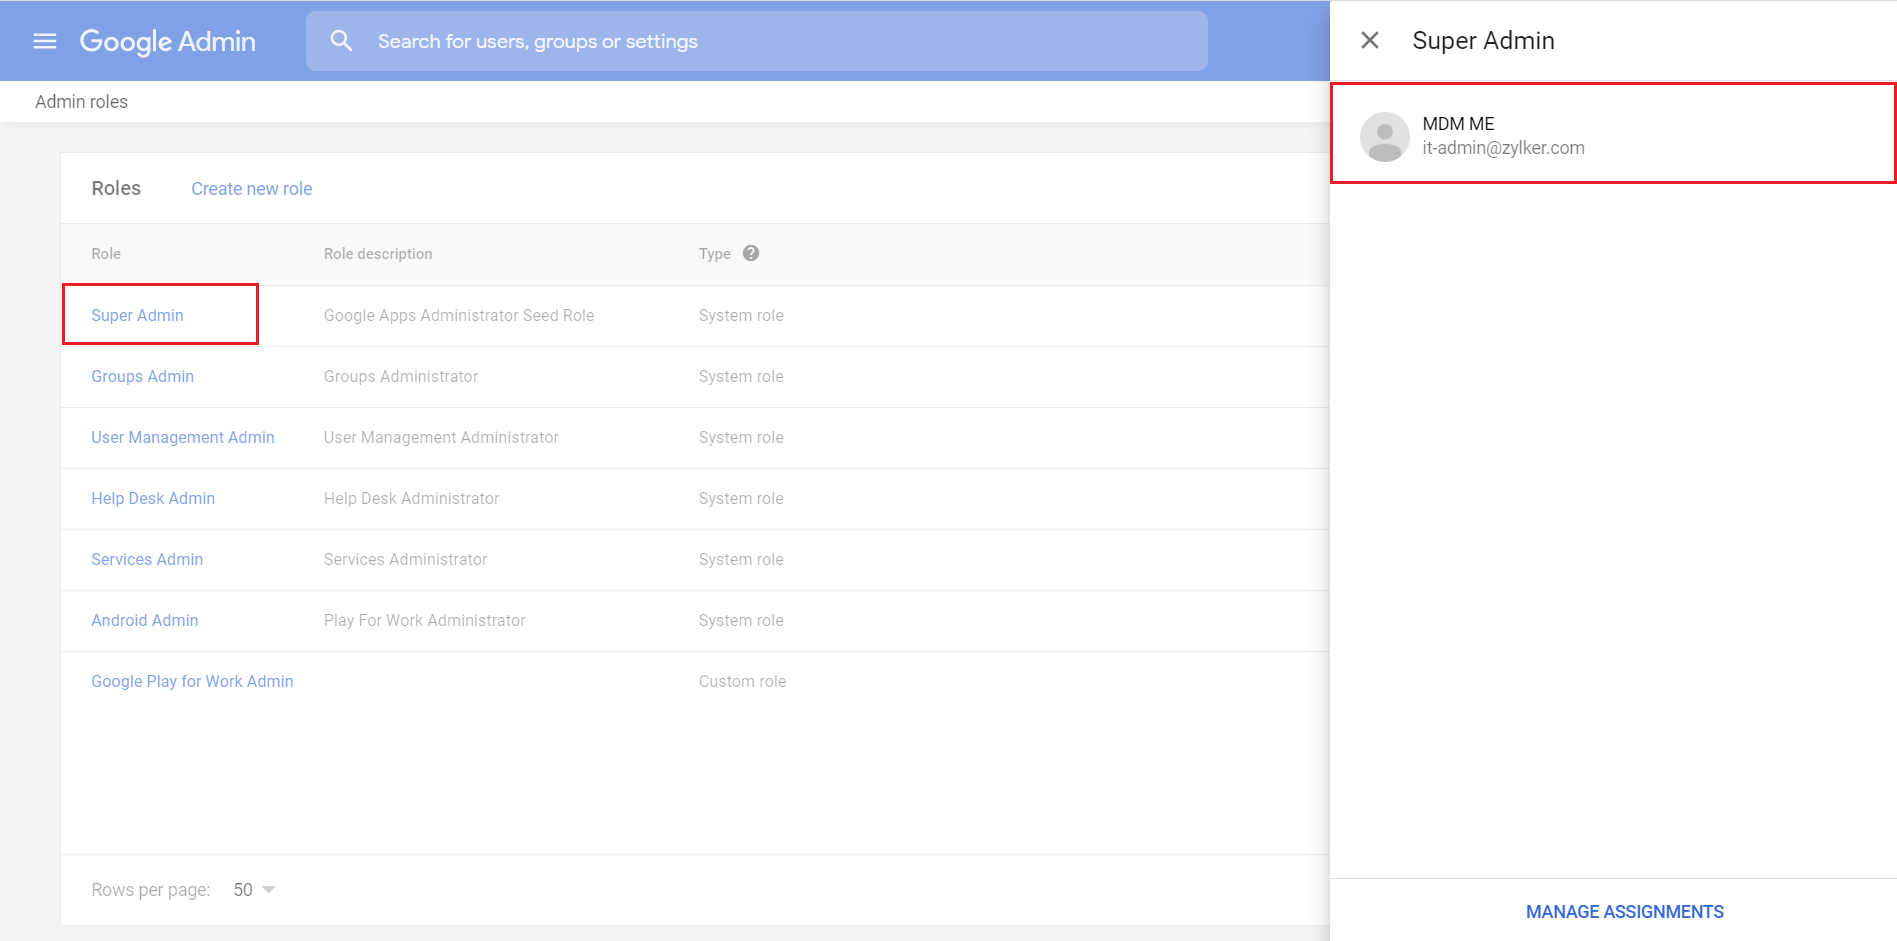This screenshot has width=1897, height=941.
Task: Open the rows per page dropdown
Action: pos(255,890)
